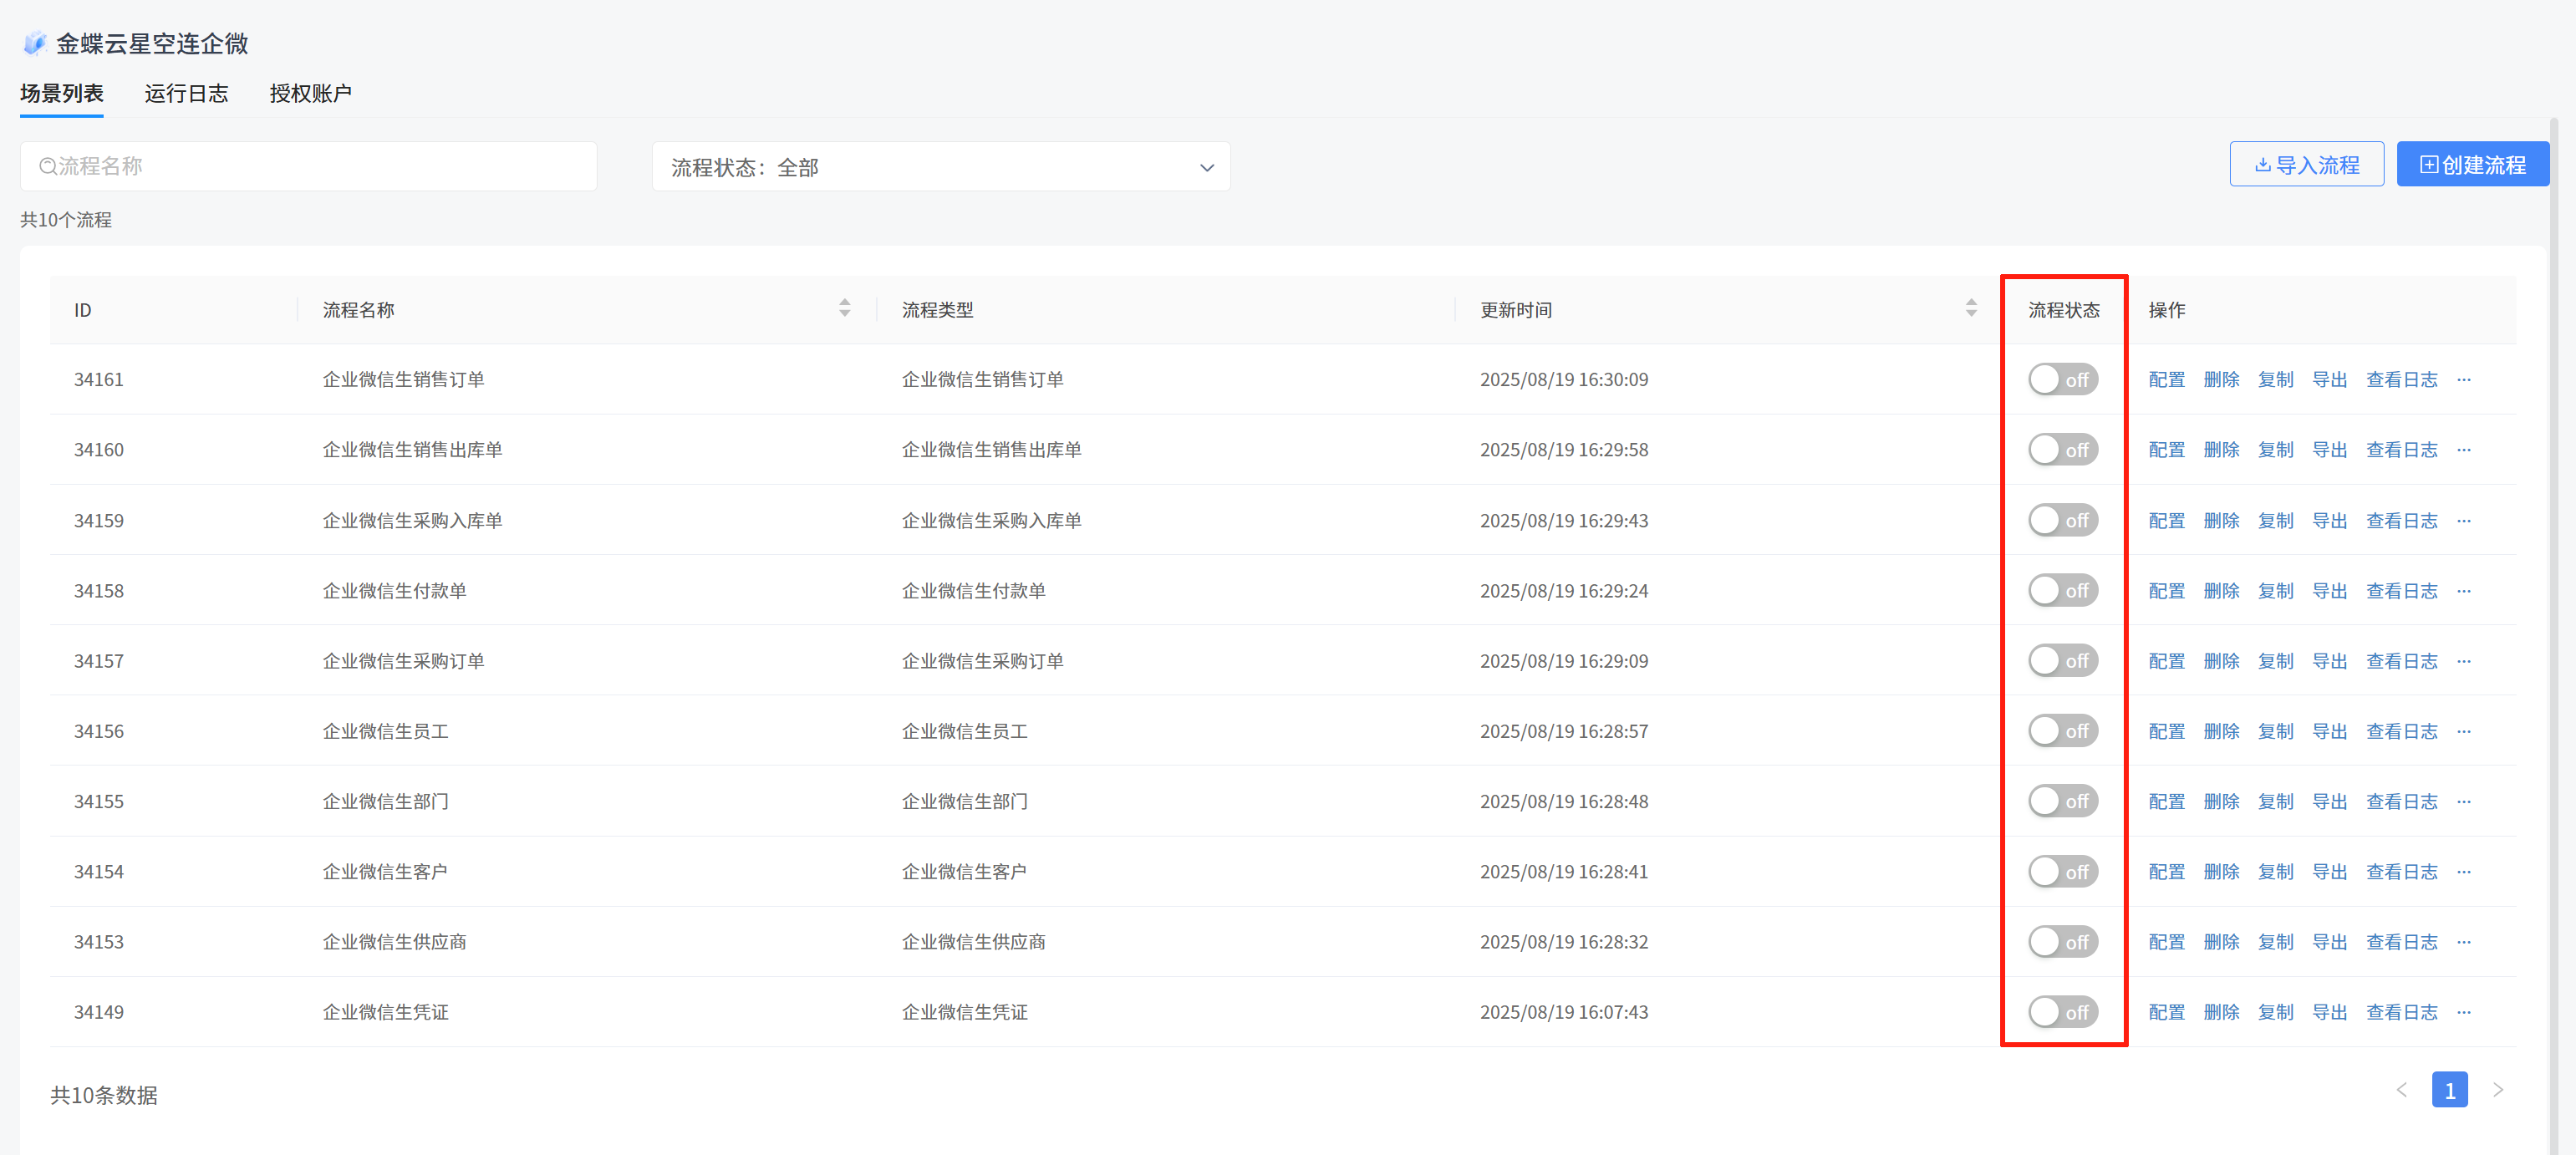Go to previous page arrow in pagination
The width and height of the screenshot is (2576, 1155).
pos(2401,1090)
